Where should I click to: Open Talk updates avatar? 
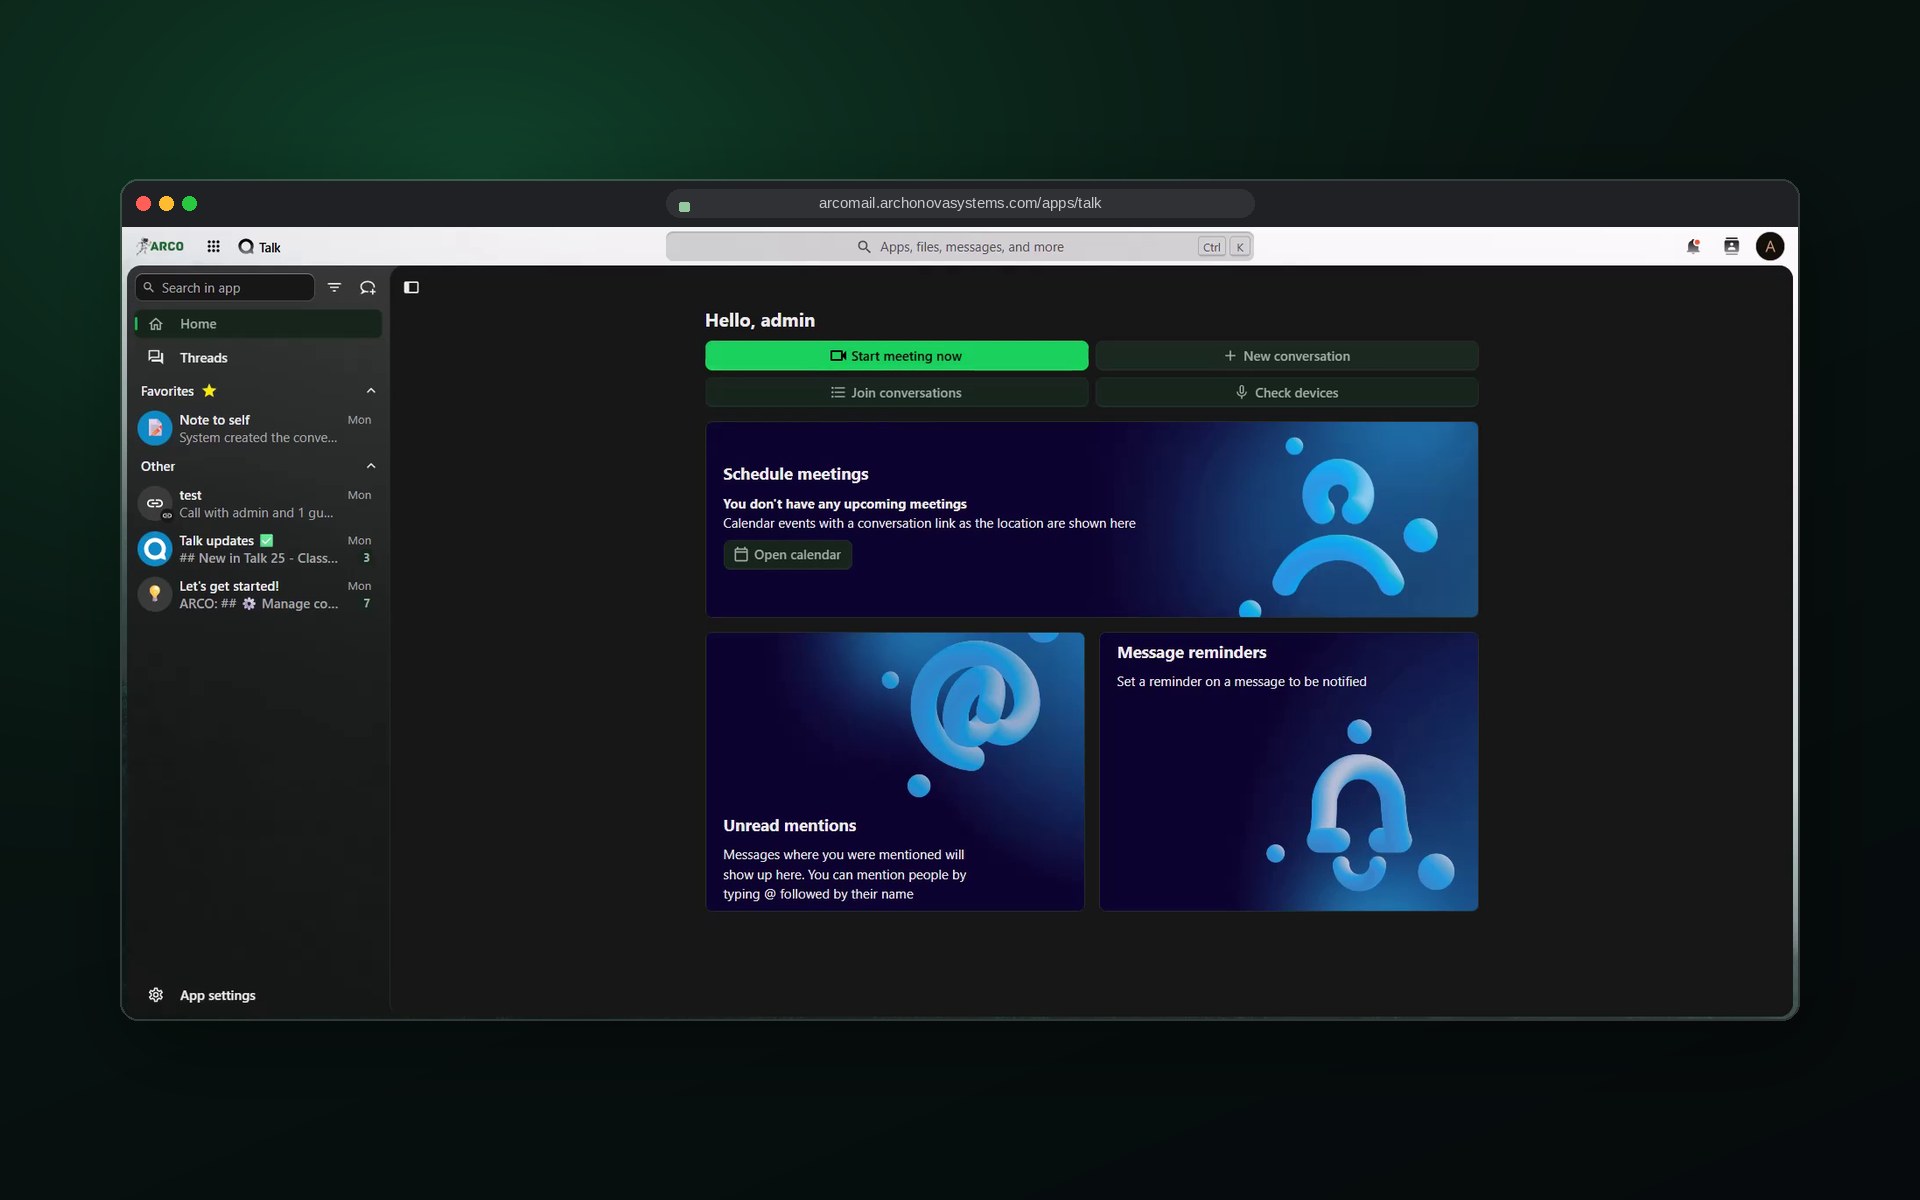(x=155, y=549)
